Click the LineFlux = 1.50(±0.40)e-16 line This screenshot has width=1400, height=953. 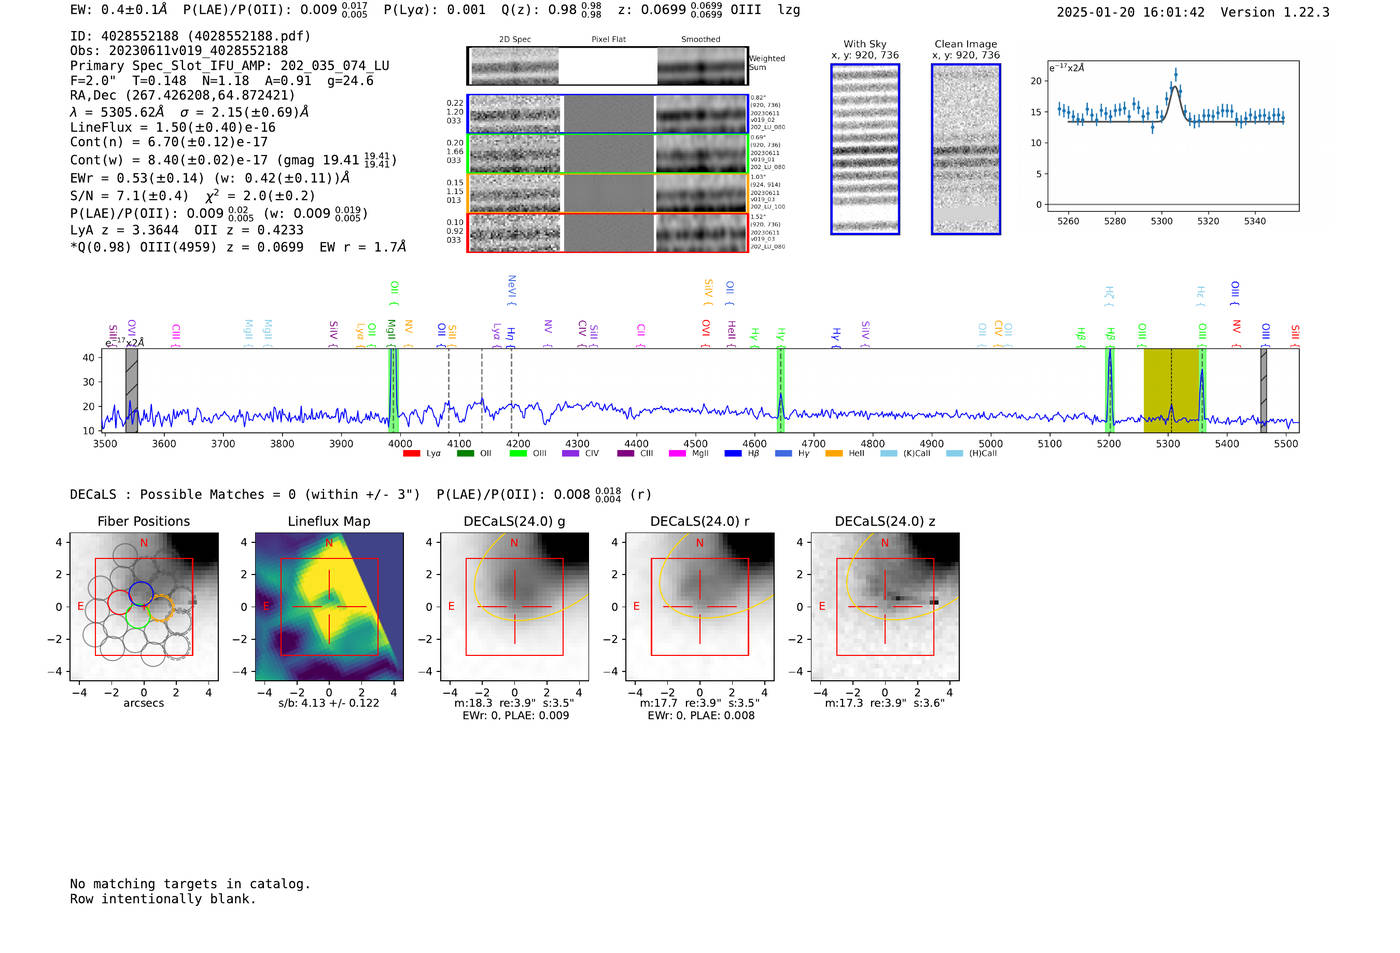pos(173,128)
